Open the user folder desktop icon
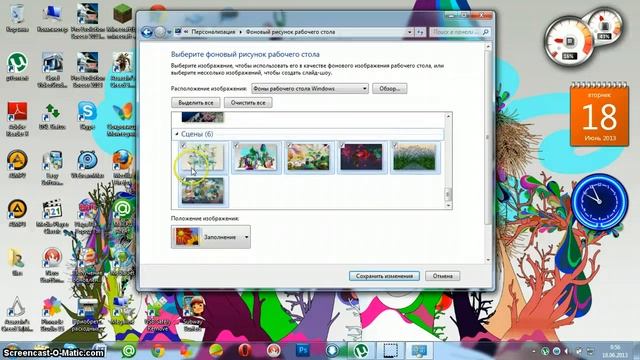 pos(17,261)
